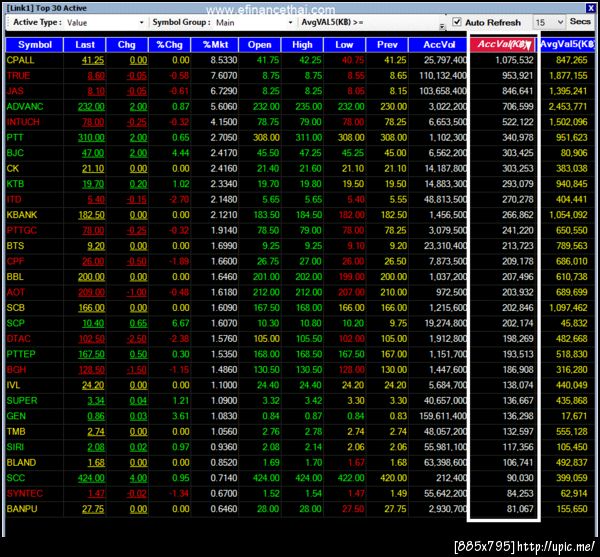Click the small expand icon after AvgVAL5 filter

(442, 26)
